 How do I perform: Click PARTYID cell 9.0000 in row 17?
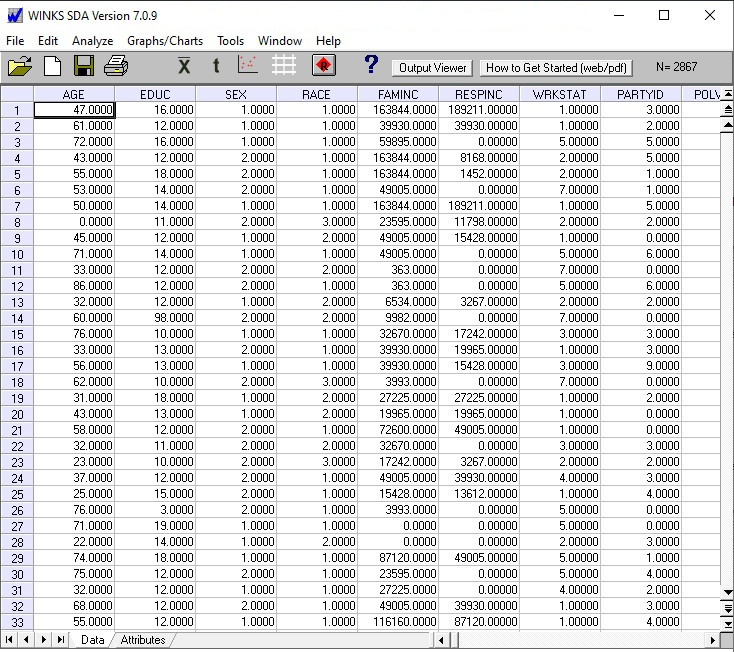click(x=641, y=366)
